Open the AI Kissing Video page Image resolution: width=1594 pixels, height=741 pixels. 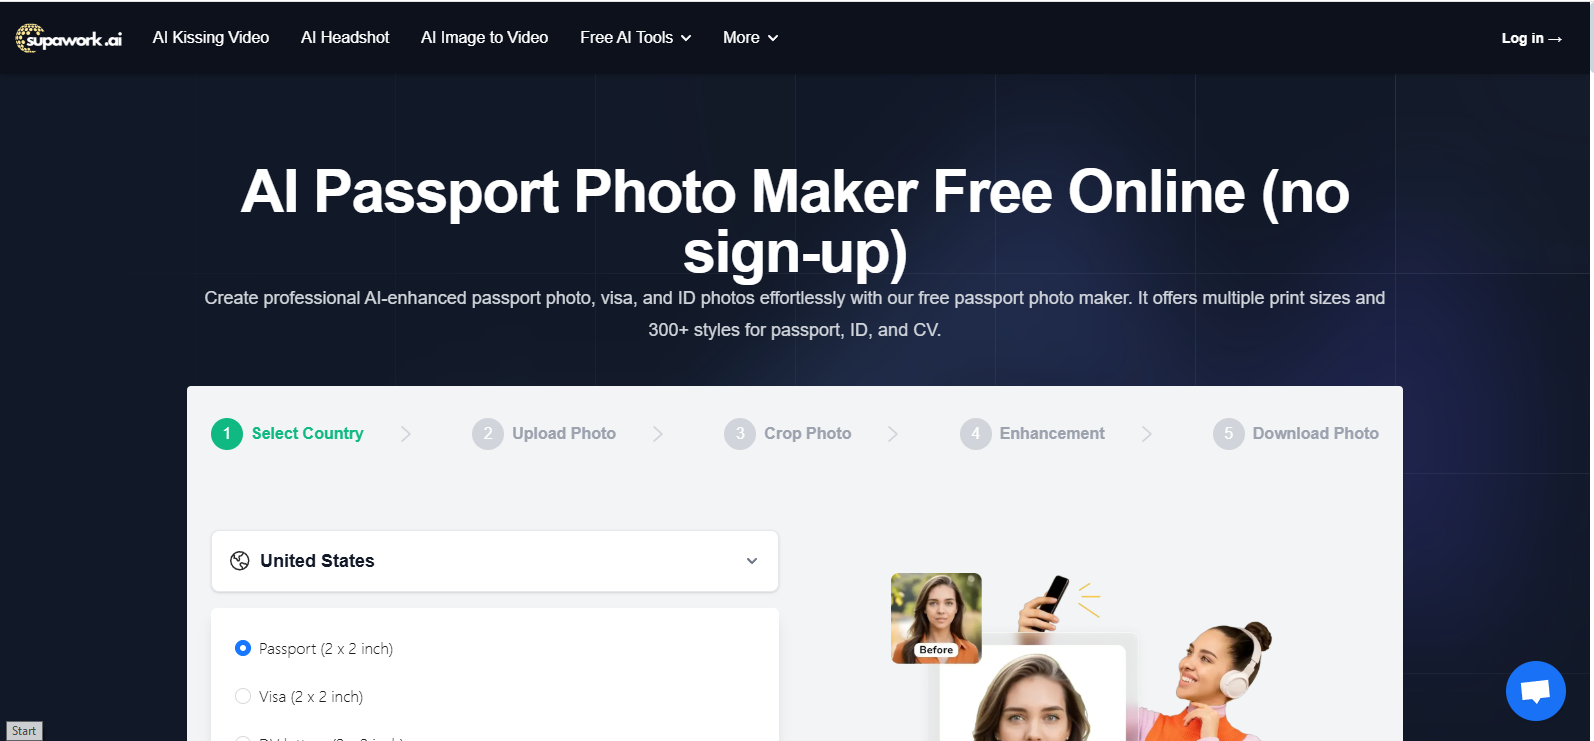click(211, 38)
